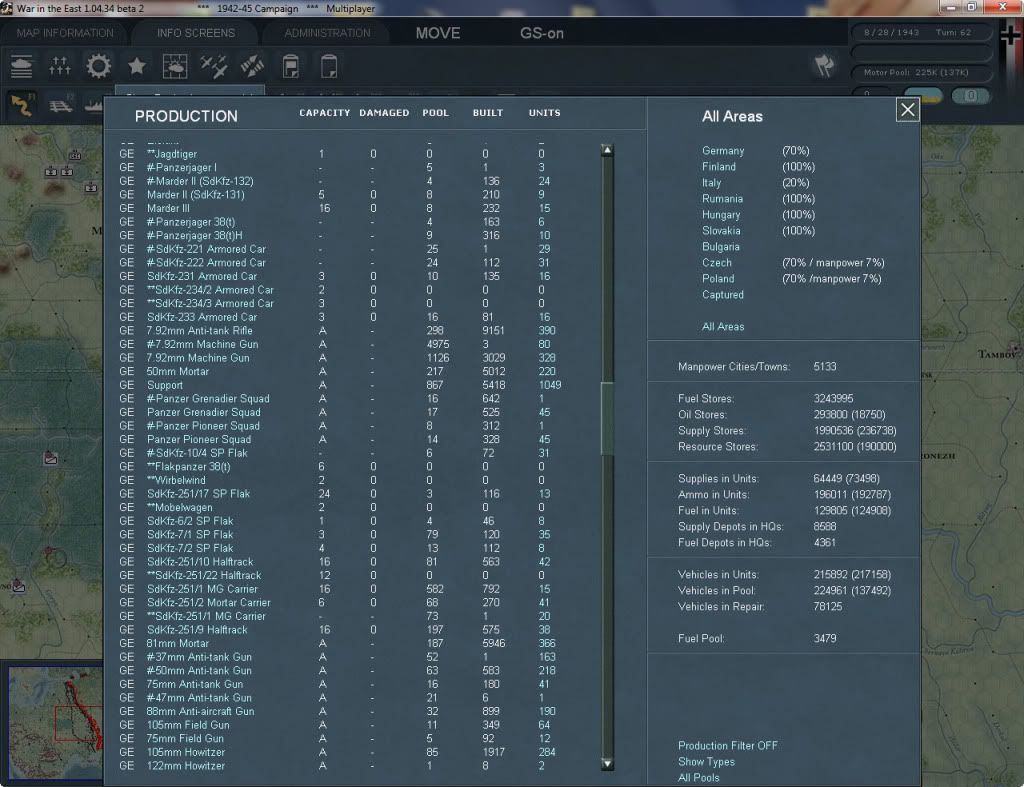This screenshot has height=787, width=1024.
Task: Click the star icon in toolbar
Action: [x=136, y=67]
